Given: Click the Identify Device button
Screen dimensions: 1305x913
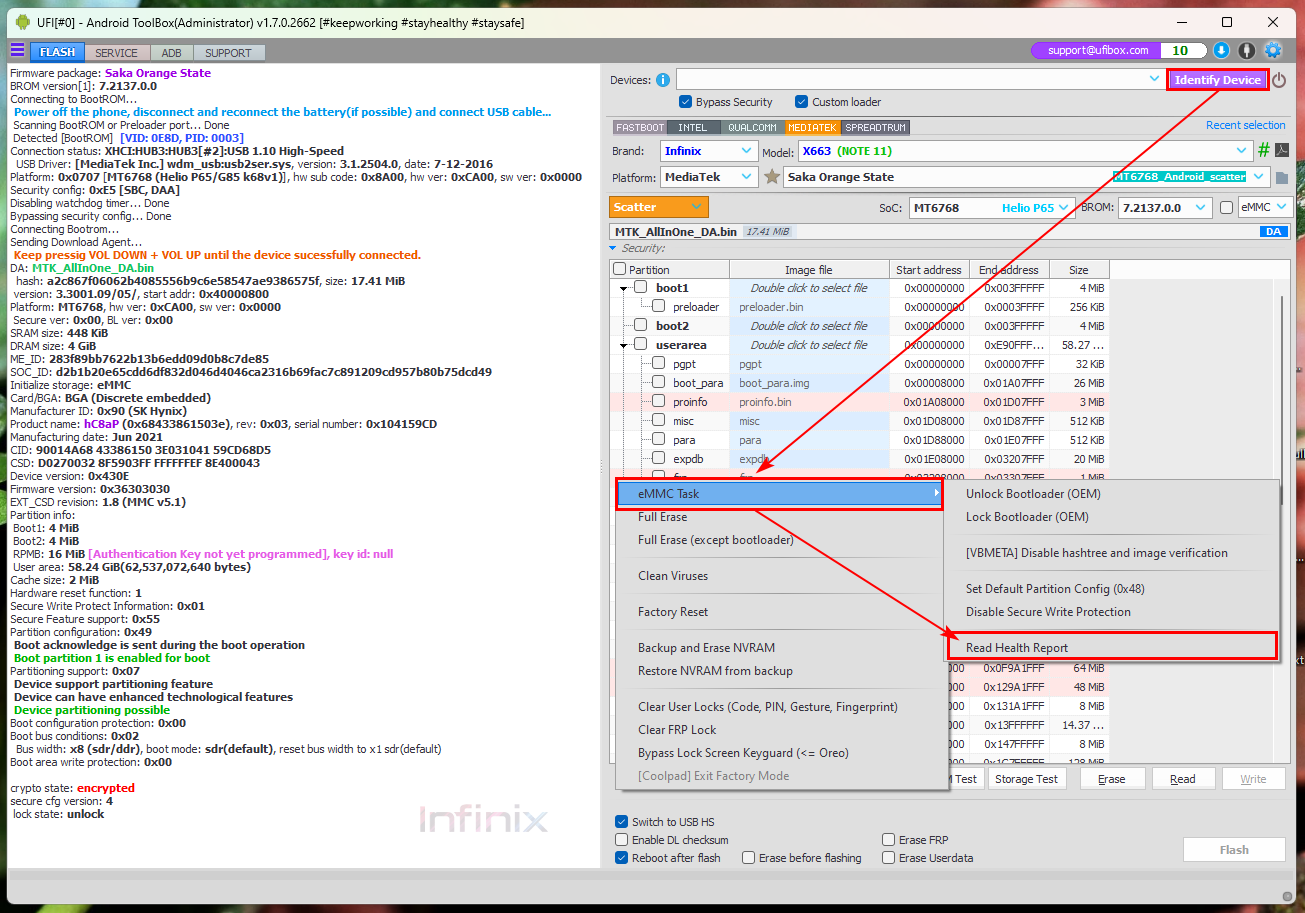Looking at the screenshot, I should coord(1218,80).
